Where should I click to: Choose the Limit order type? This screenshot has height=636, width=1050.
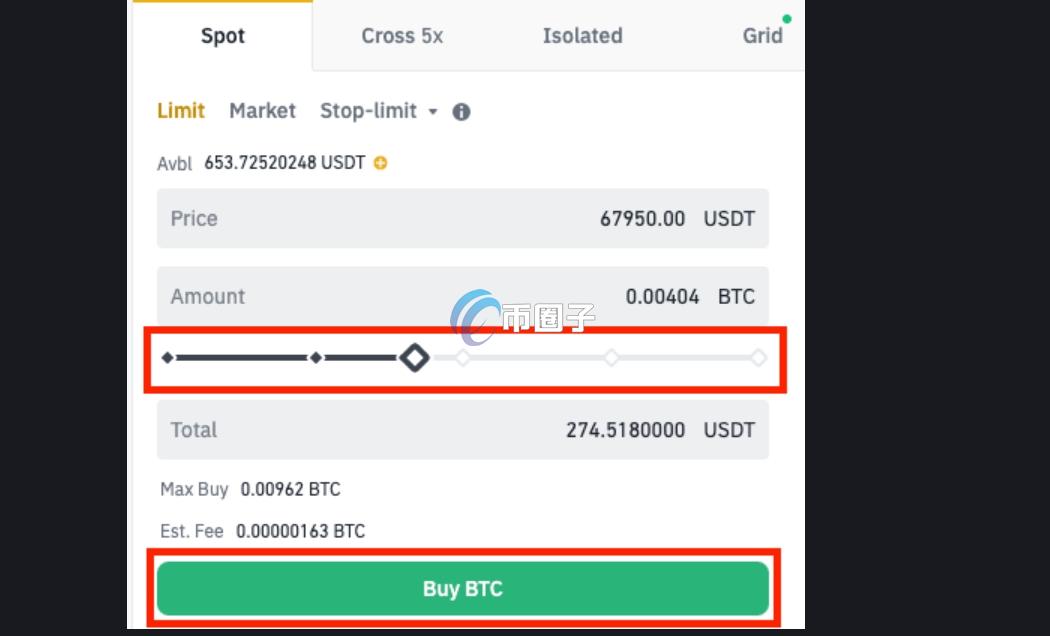181,111
